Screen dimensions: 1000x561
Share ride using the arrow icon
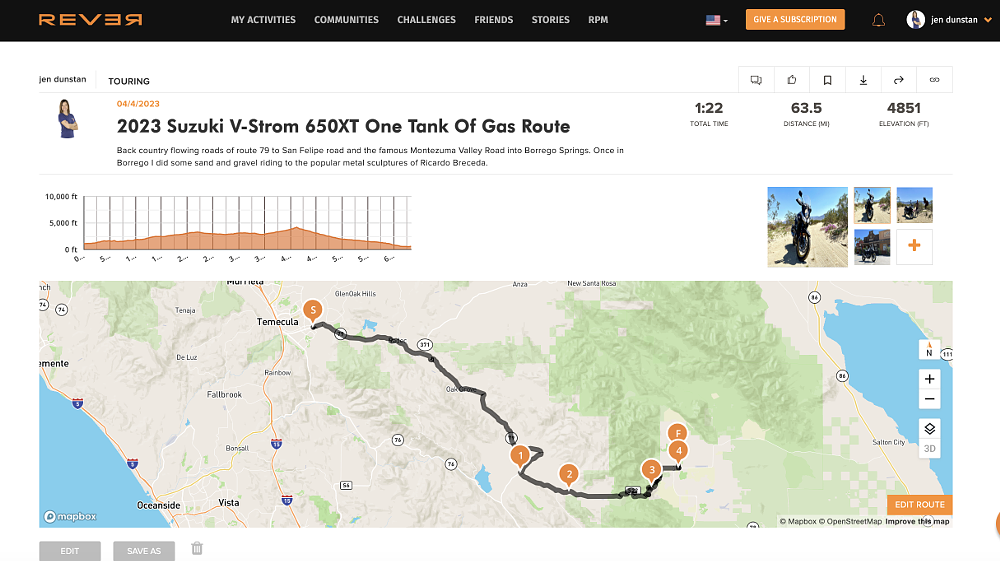tap(899, 80)
